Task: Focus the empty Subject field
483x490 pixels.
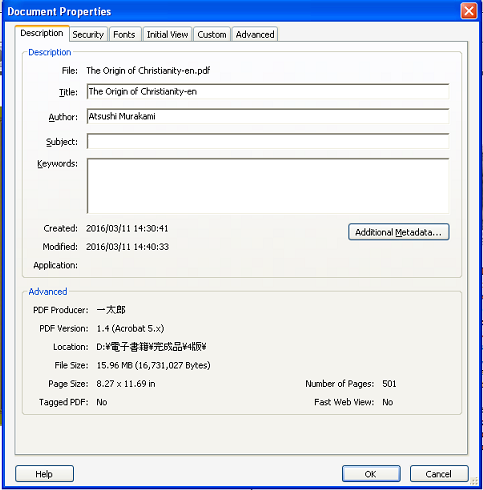Action: [x=268, y=141]
